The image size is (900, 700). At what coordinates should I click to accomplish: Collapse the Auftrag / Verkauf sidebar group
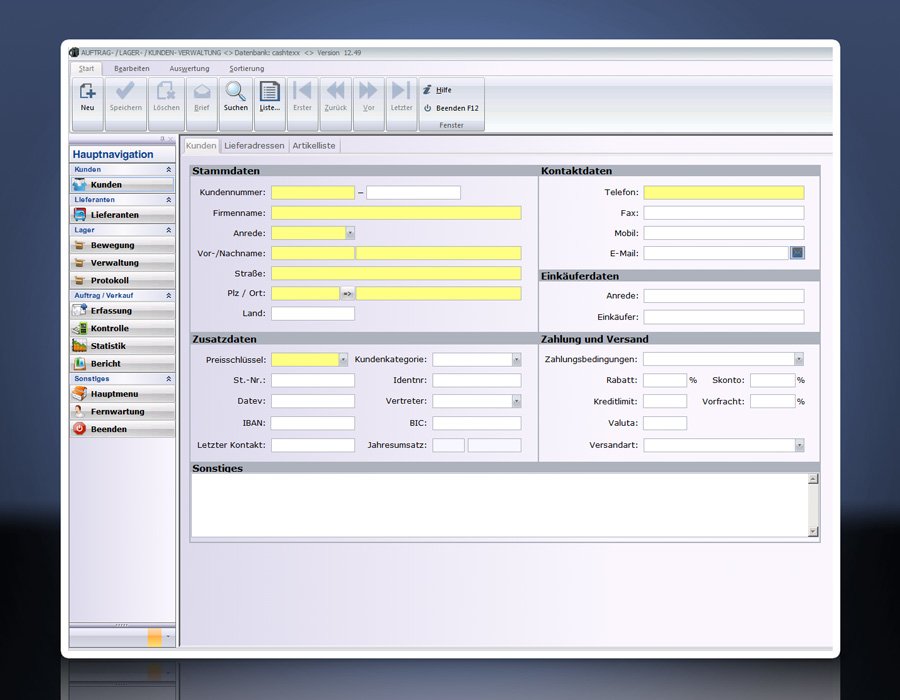(168, 296)
